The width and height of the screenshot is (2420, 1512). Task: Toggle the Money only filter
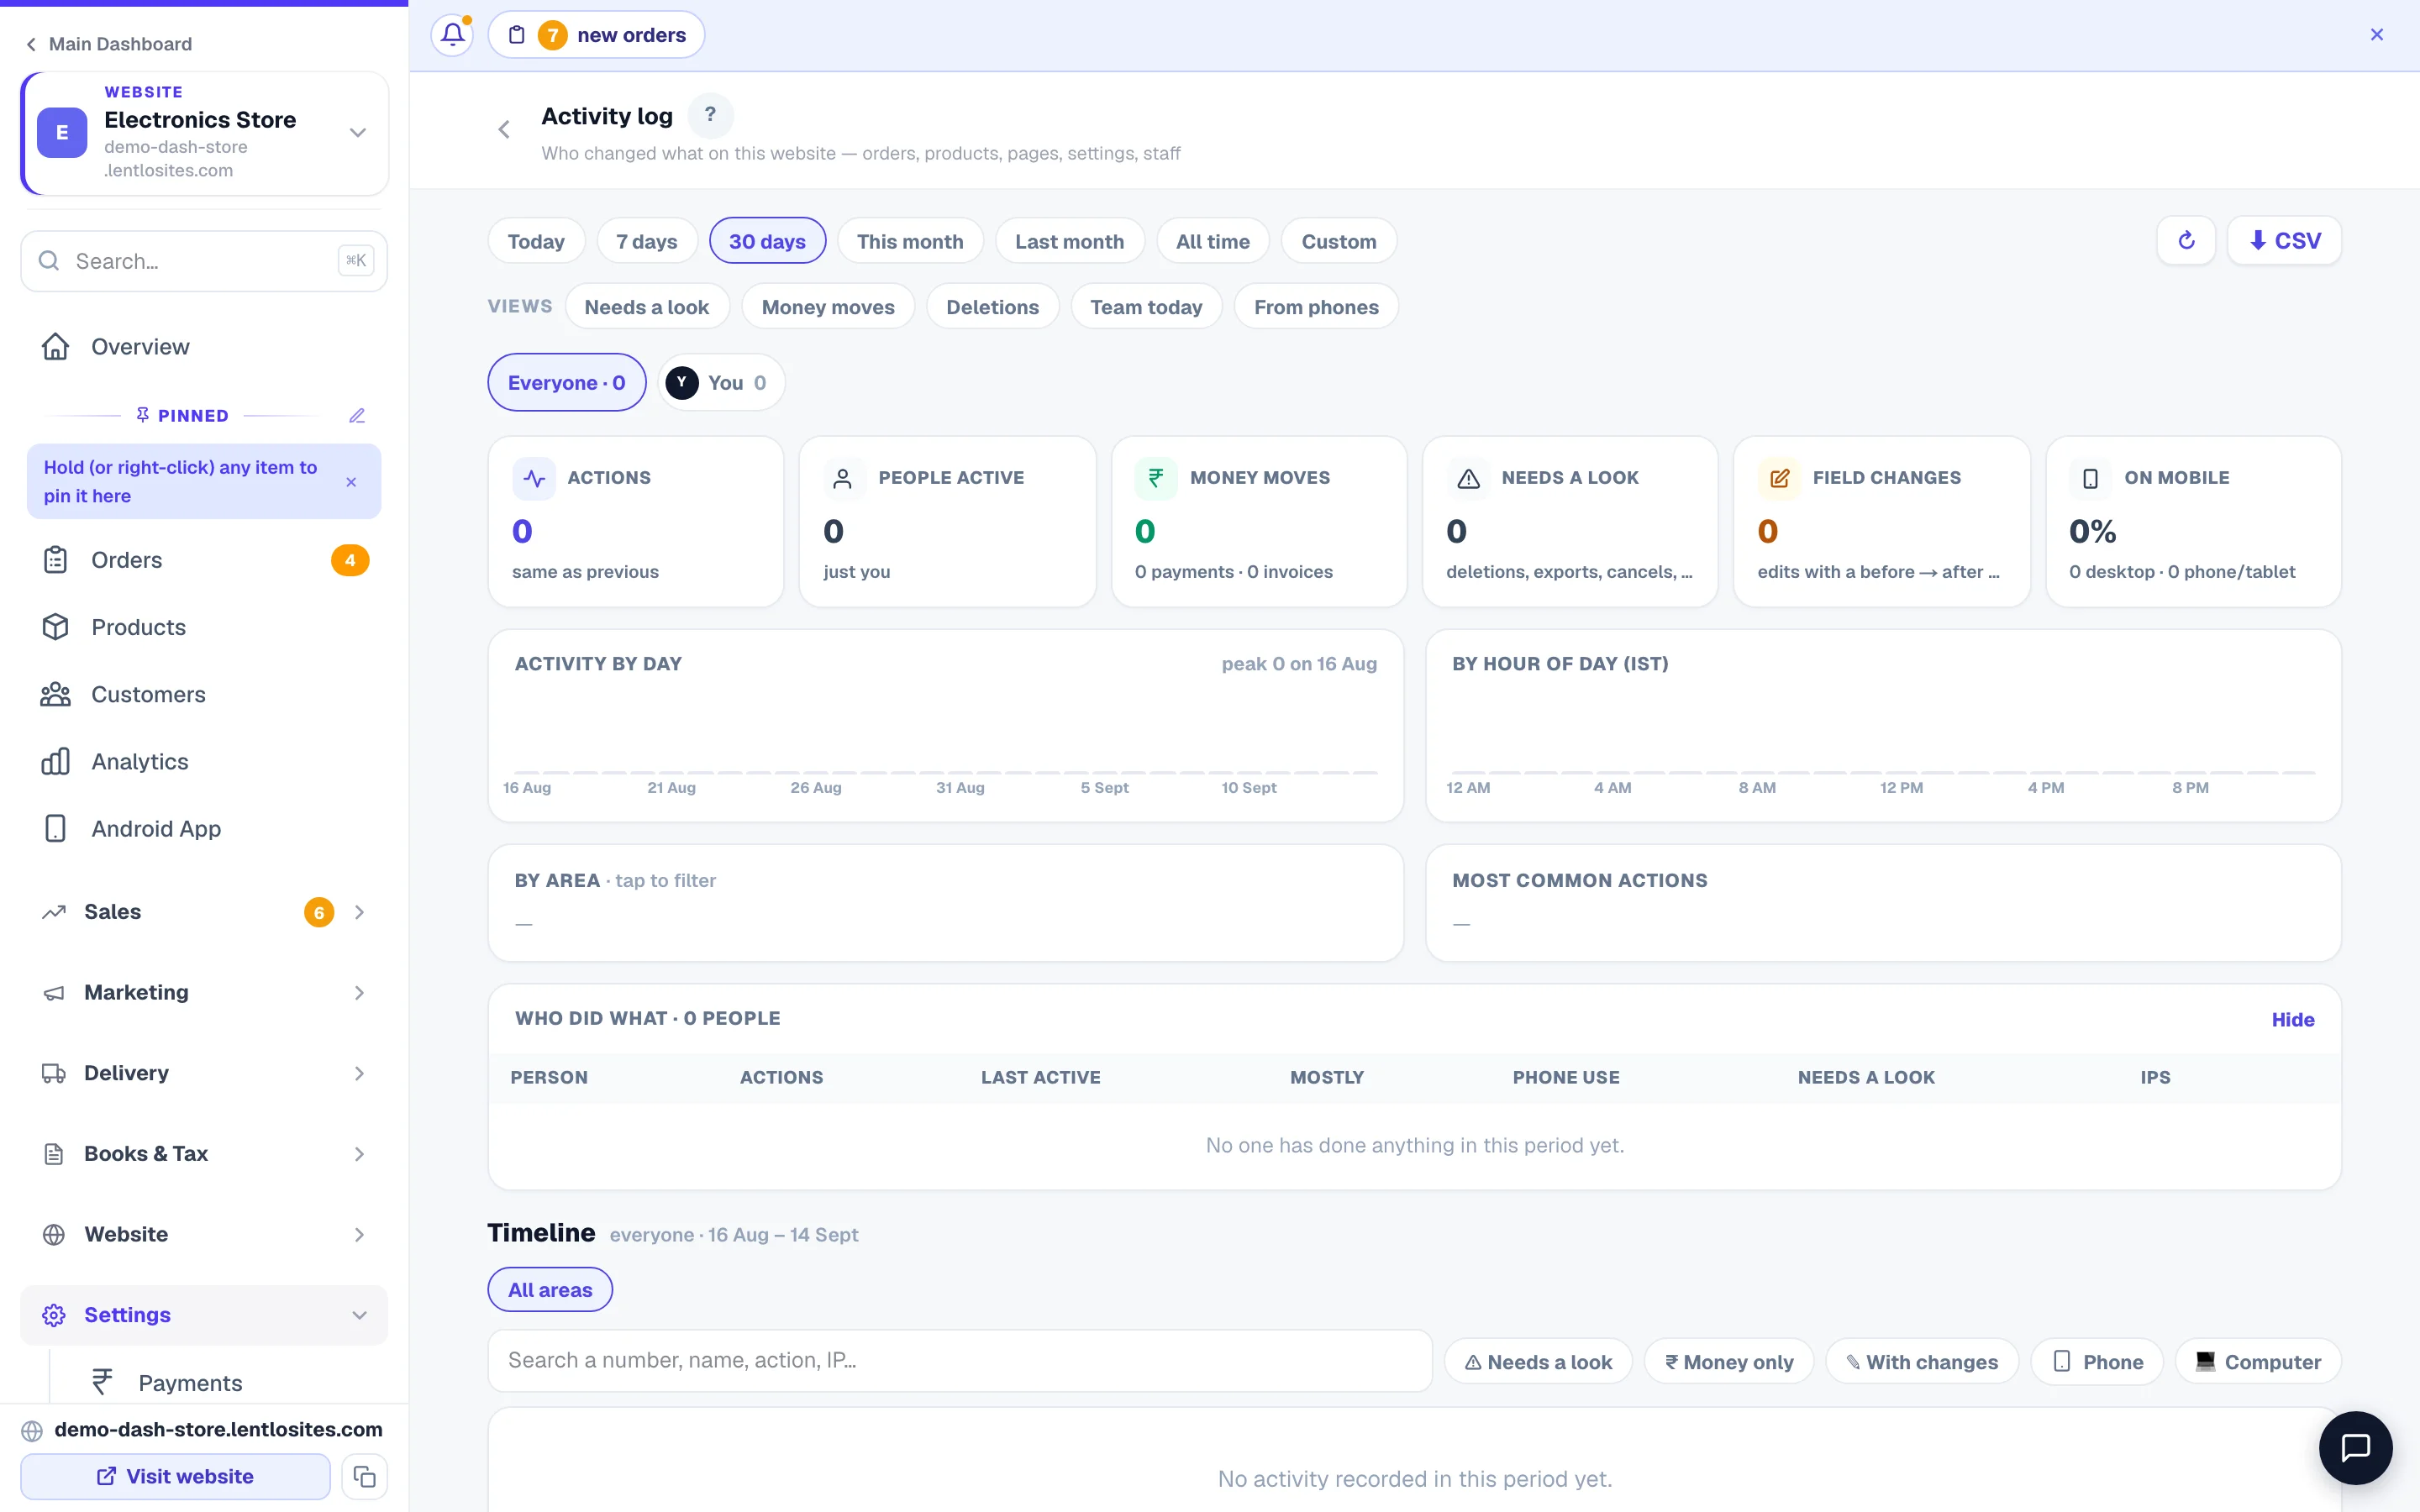[x=1729, y=1362]
